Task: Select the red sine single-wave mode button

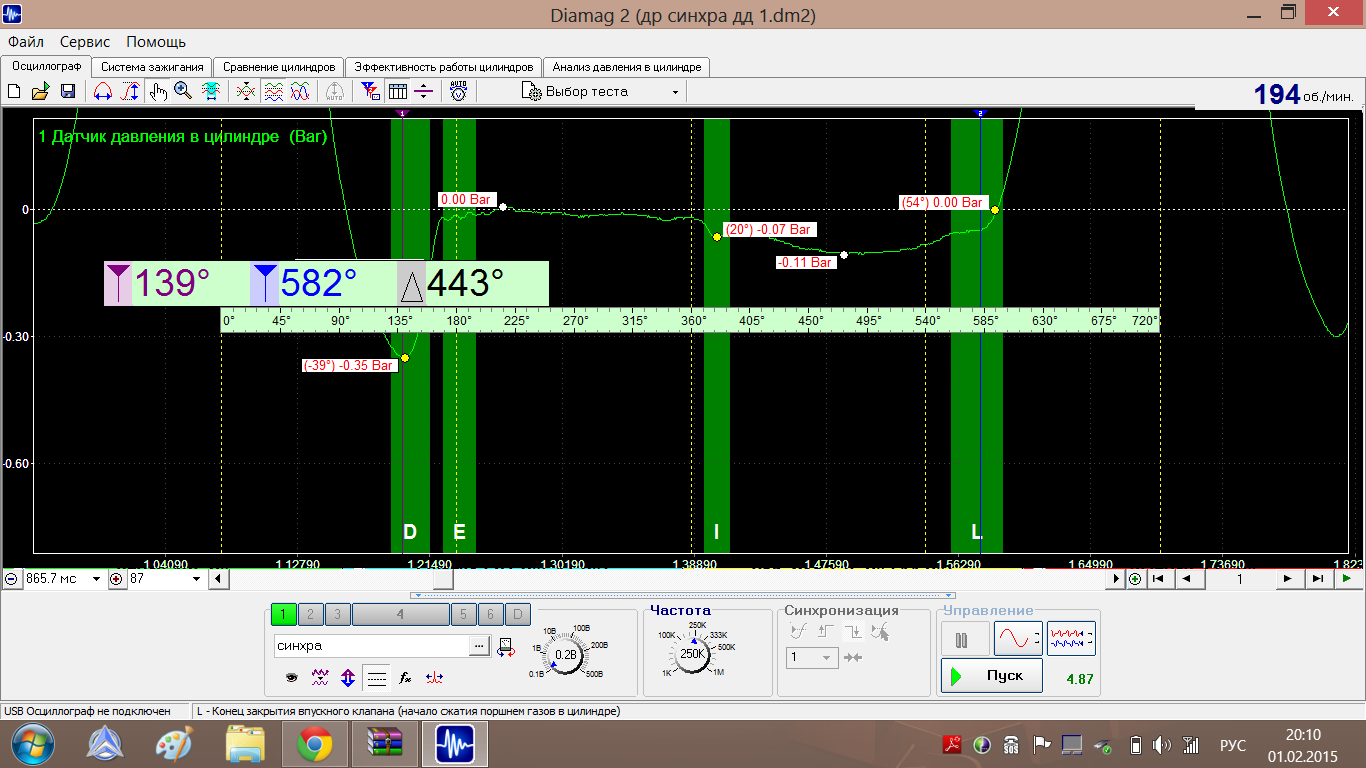Action: coord(1017,638)
